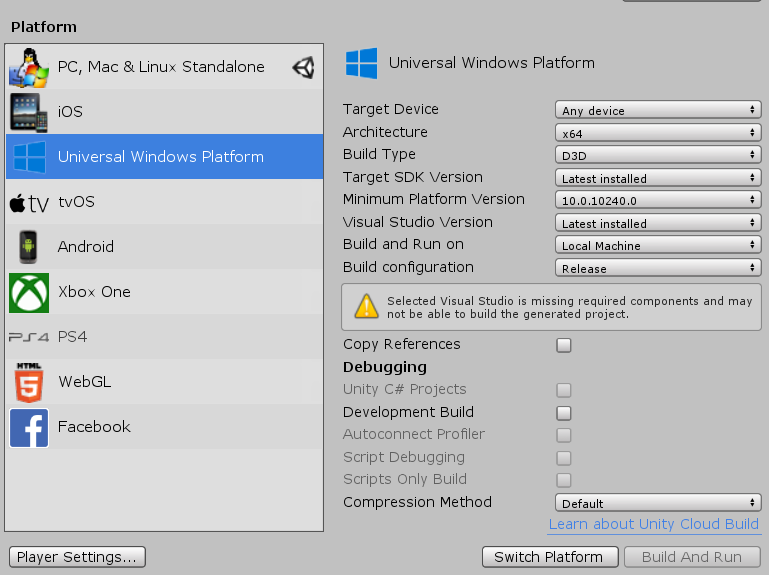Screen dimensions: 769x575
Task: Click the Windows logo in the platform list
Action: pyautogui.click(x=29, y=157)
